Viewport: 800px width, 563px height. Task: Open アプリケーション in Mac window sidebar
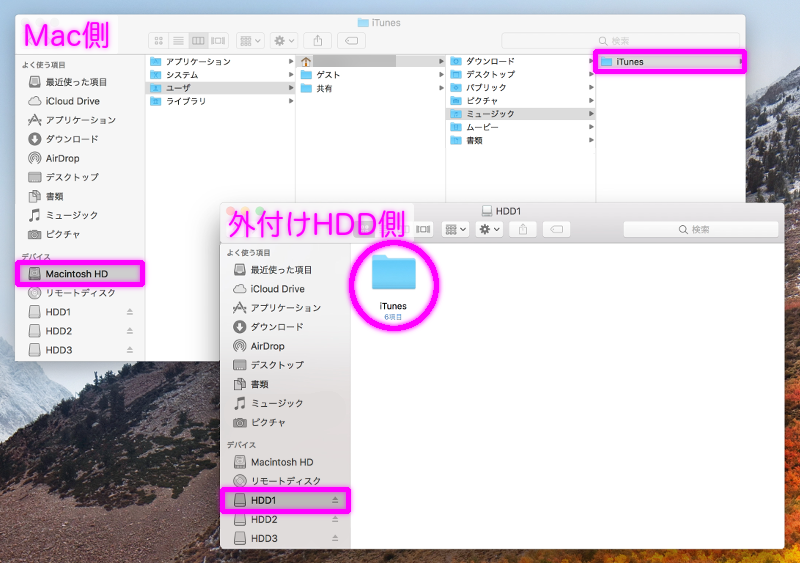click(x=72, y=120)
